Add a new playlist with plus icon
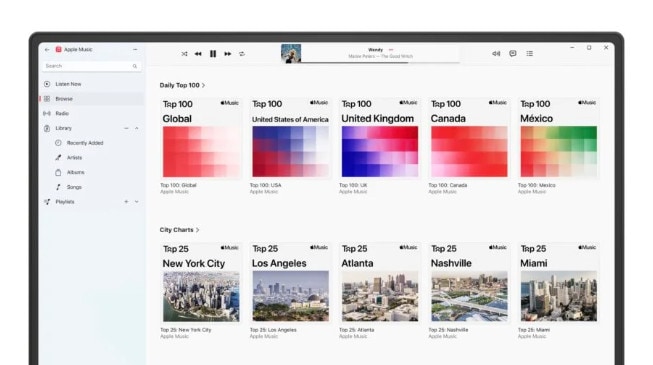This screenshot has height=365, width=653. pos(126,202)
